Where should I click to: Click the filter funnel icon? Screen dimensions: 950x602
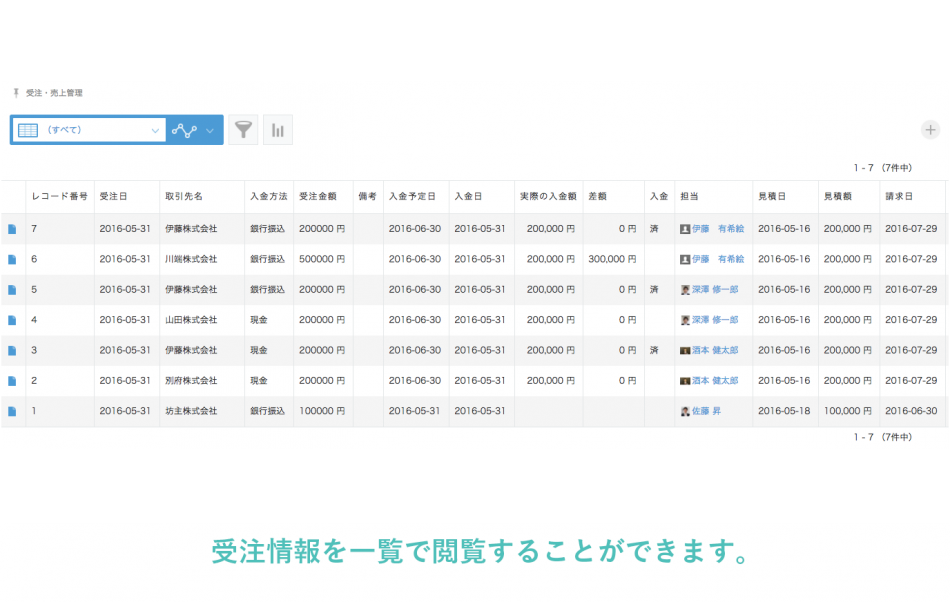click(x=243, y=130)
